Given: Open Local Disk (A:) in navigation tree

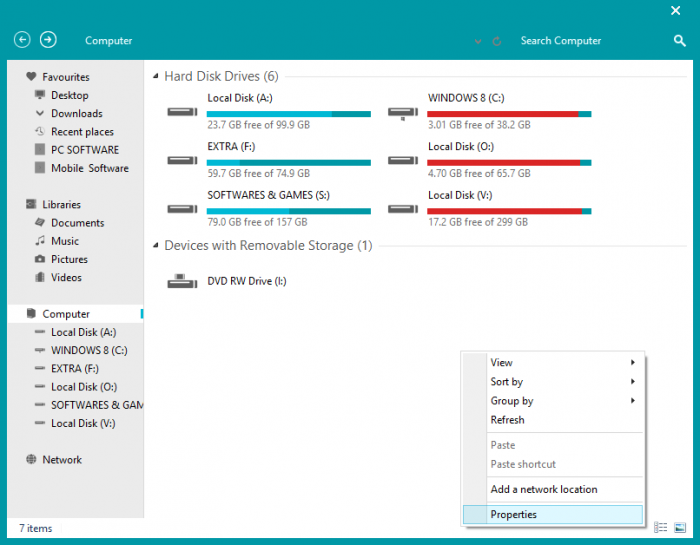Looking at the screenshot, I should pos(83,332).
